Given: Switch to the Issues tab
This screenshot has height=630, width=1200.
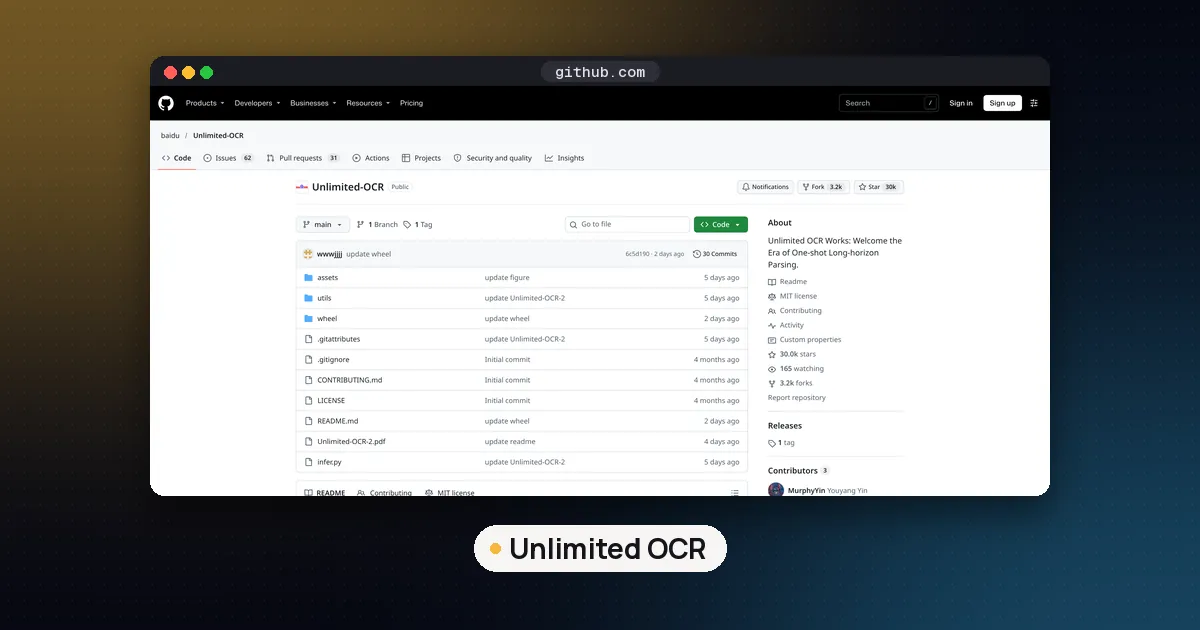Looking at the screenshot, I should [228, 158].
